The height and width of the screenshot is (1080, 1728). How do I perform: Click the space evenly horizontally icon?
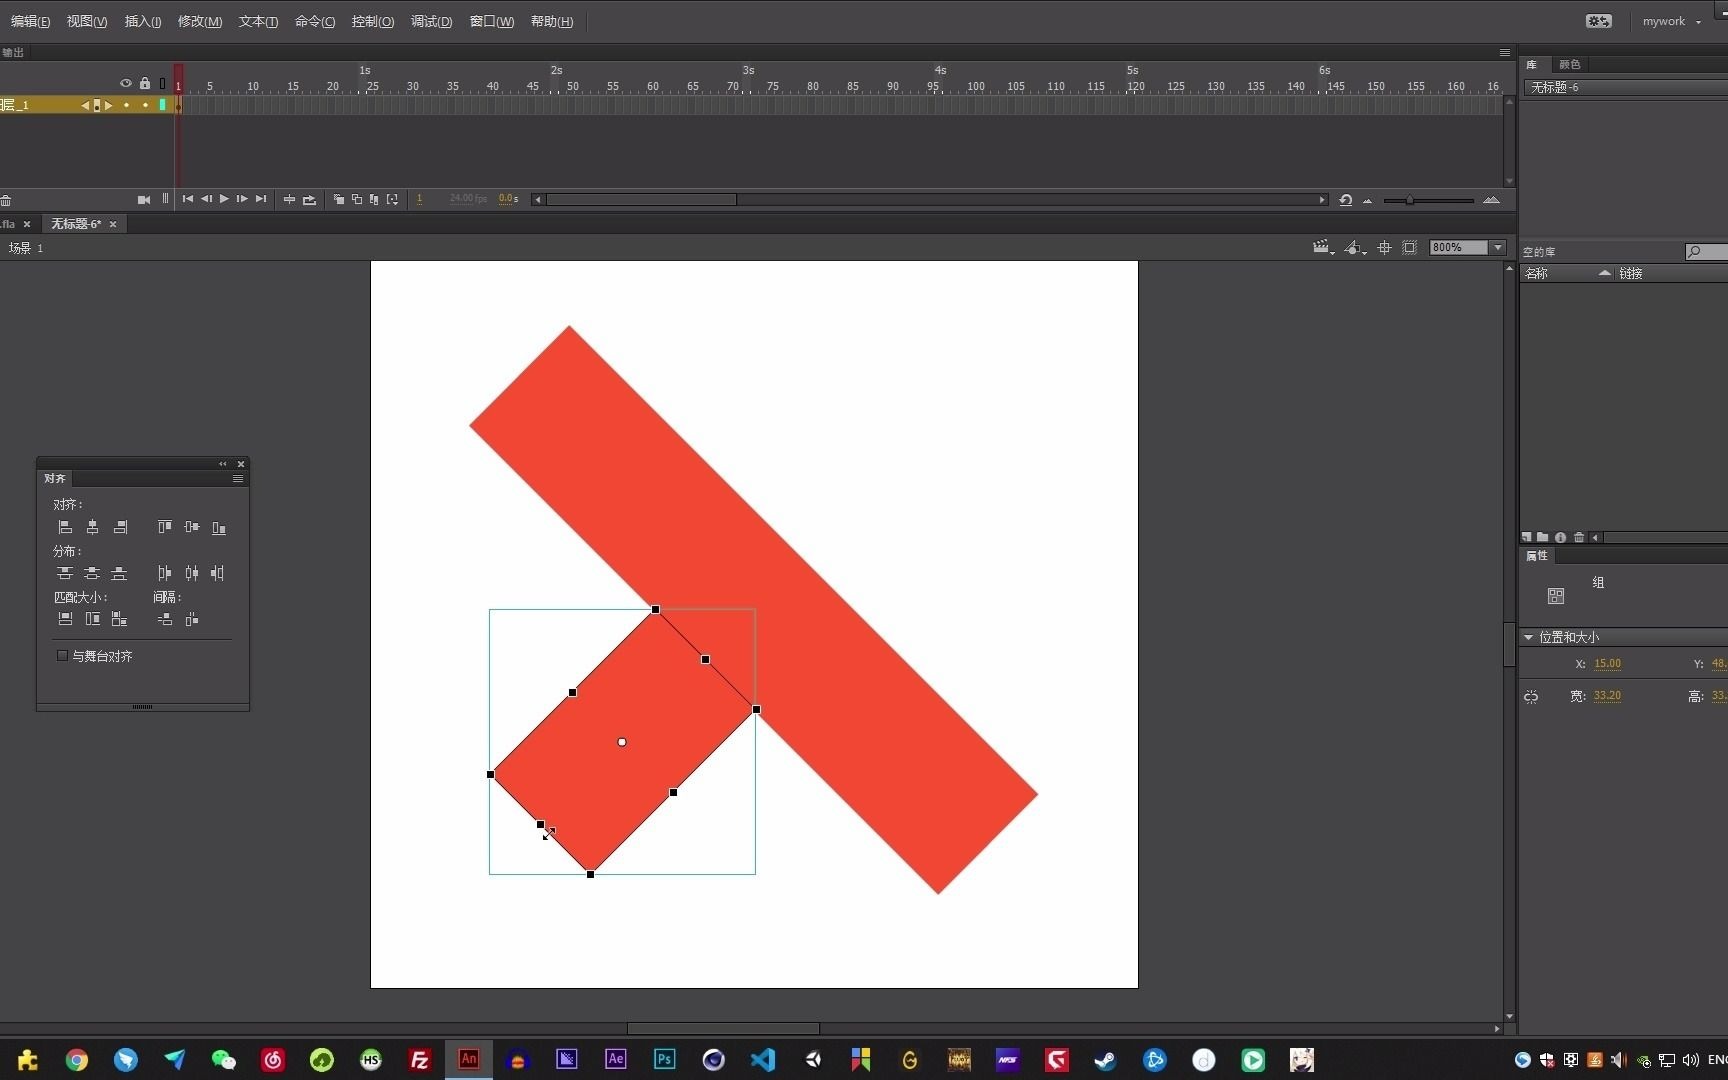[x=192, y=619]
